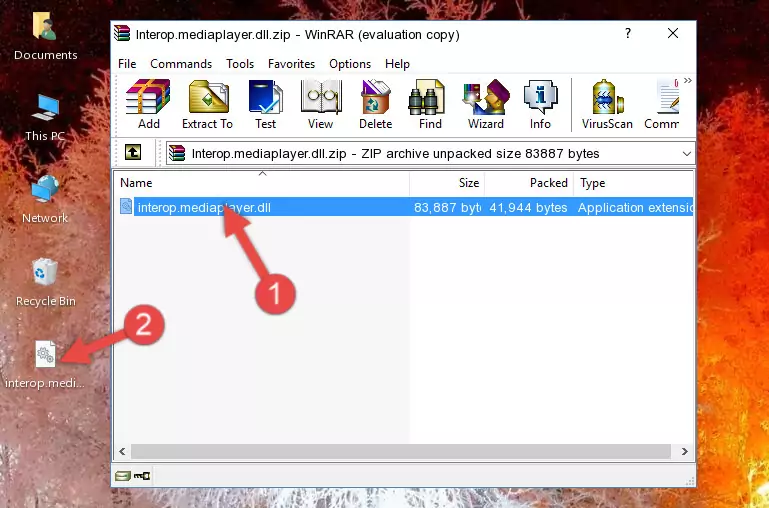Open the archive path dropdown
Screen dimensions: 769x508
click(x=687, y=153)
